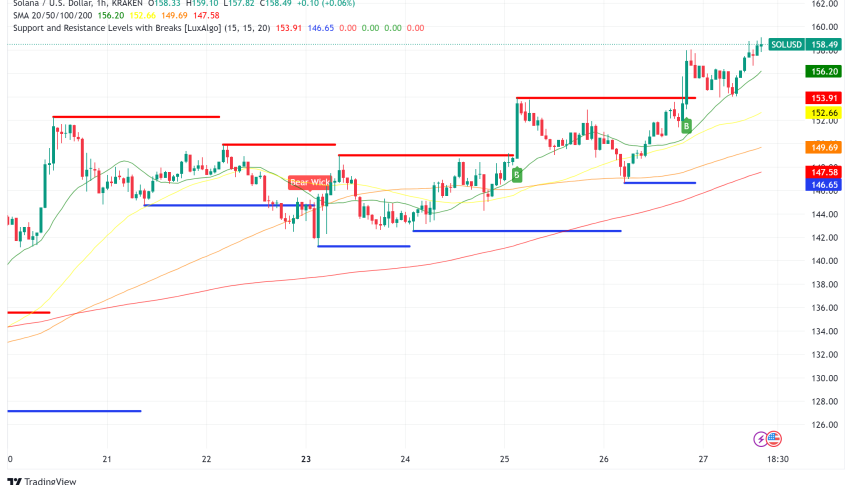
Task: Click the 147.58 value in the SMA legend
Action: (206, 16)
